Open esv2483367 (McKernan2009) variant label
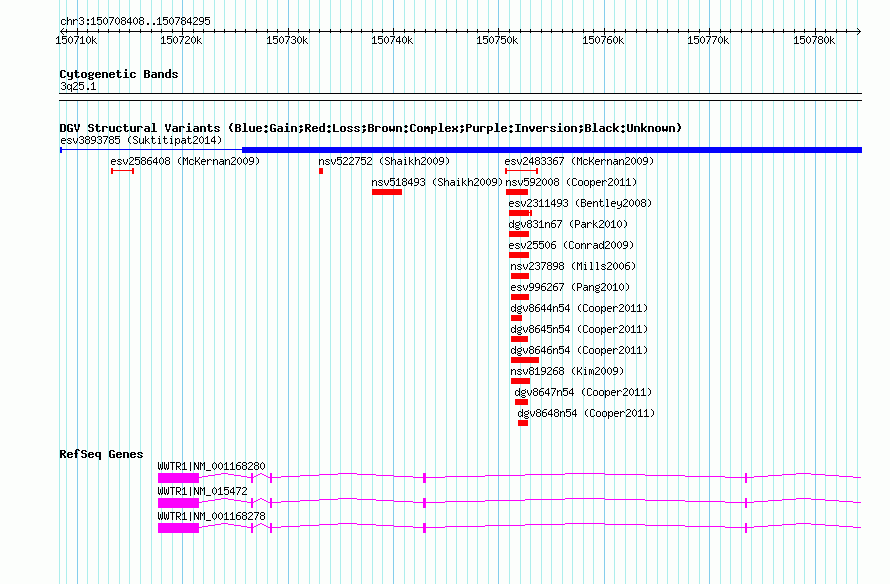This screenshot has height=584, width=890. pyautogui.click(x=579, y=161)
